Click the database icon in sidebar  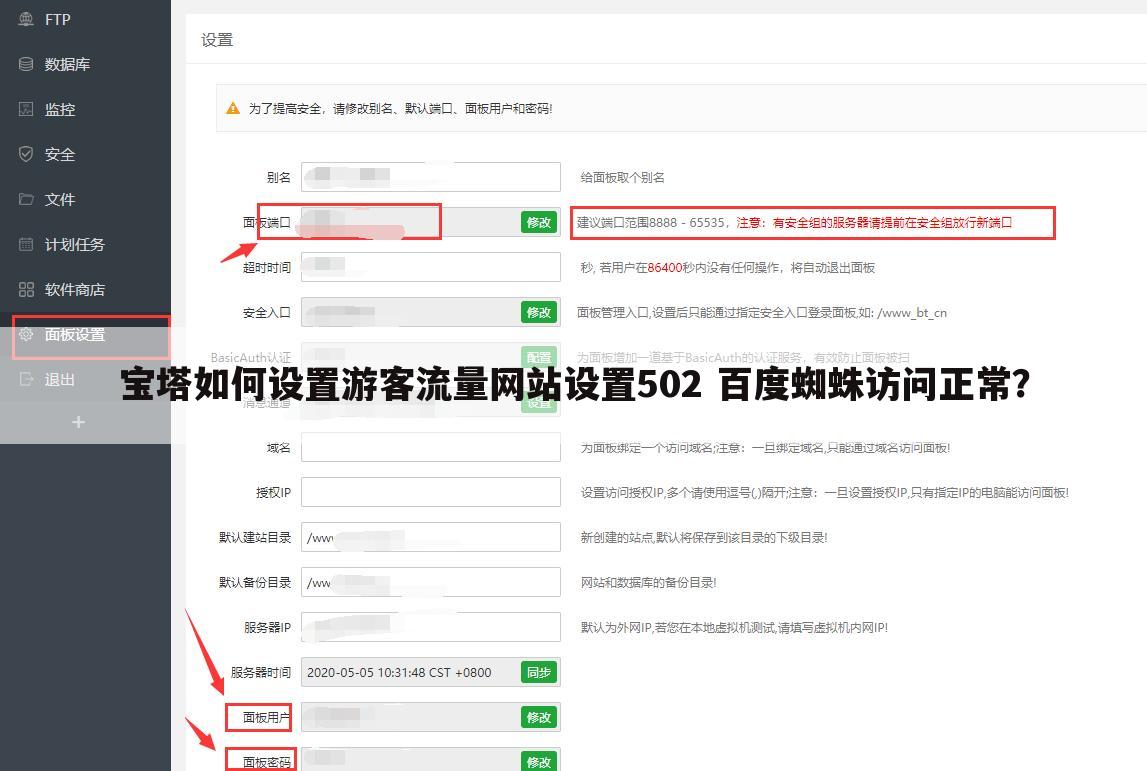pyautogui.click(x=26, y=64)
